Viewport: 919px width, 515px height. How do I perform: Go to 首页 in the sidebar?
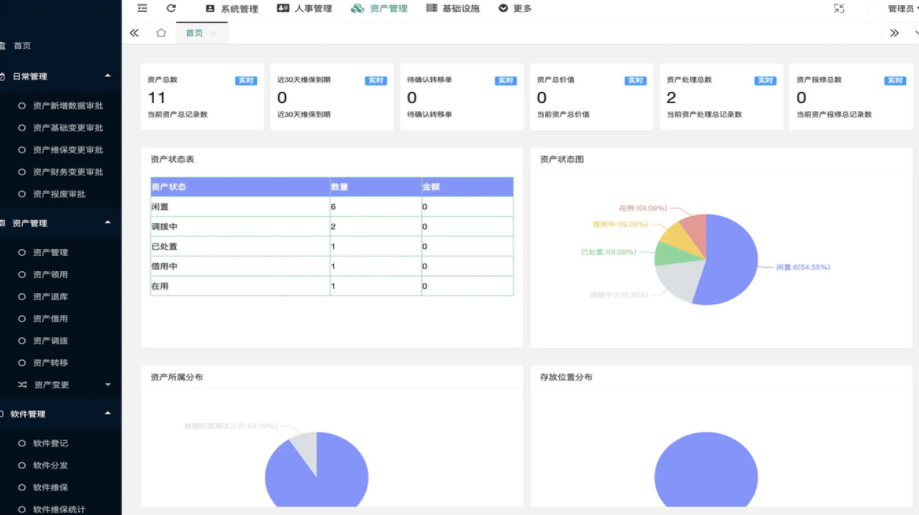point(22,46)
